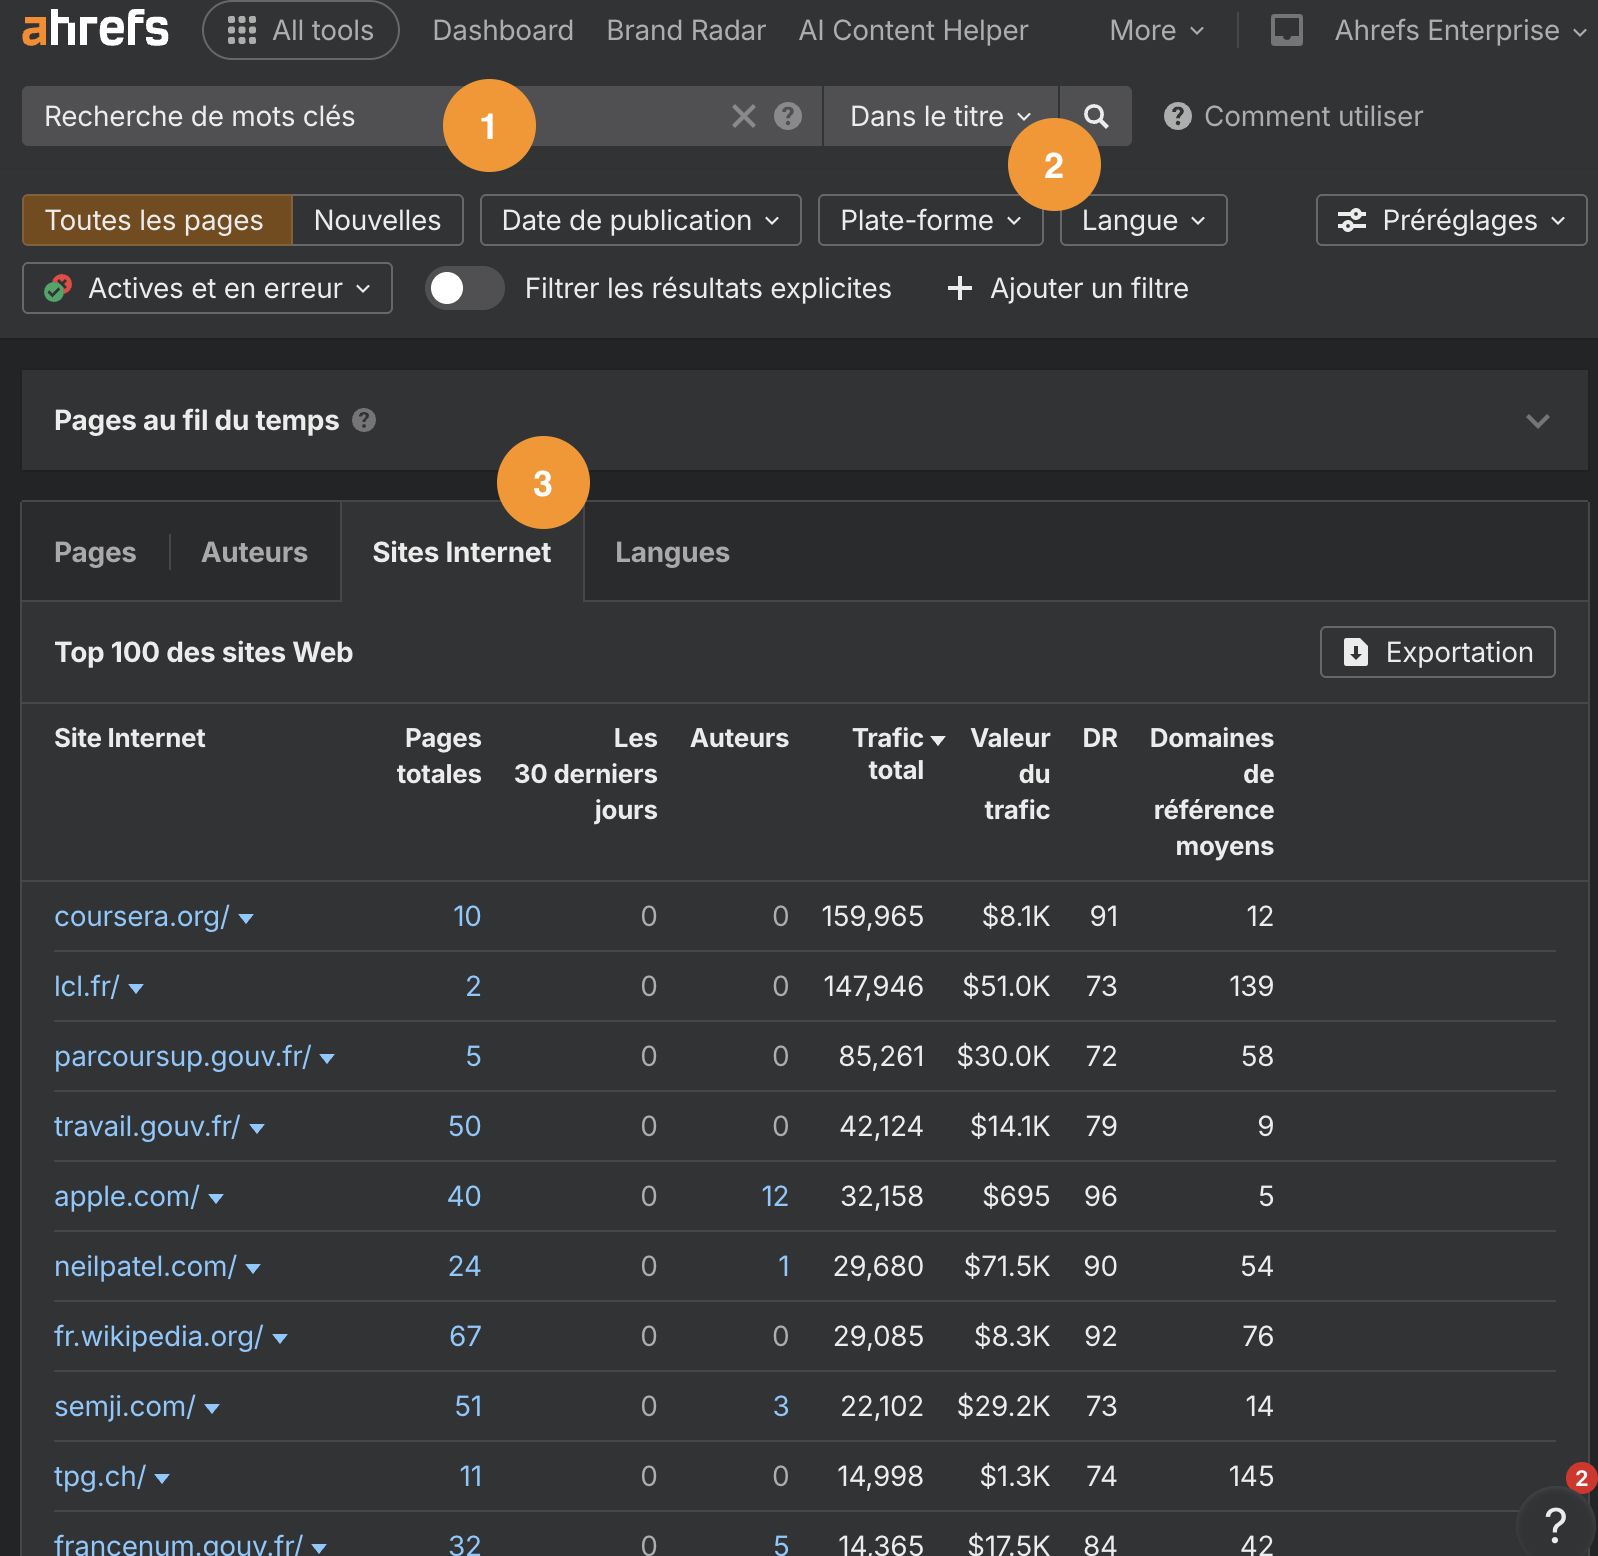Clear the search field with X icon
1598x1556 pixels.
point(744,116)
